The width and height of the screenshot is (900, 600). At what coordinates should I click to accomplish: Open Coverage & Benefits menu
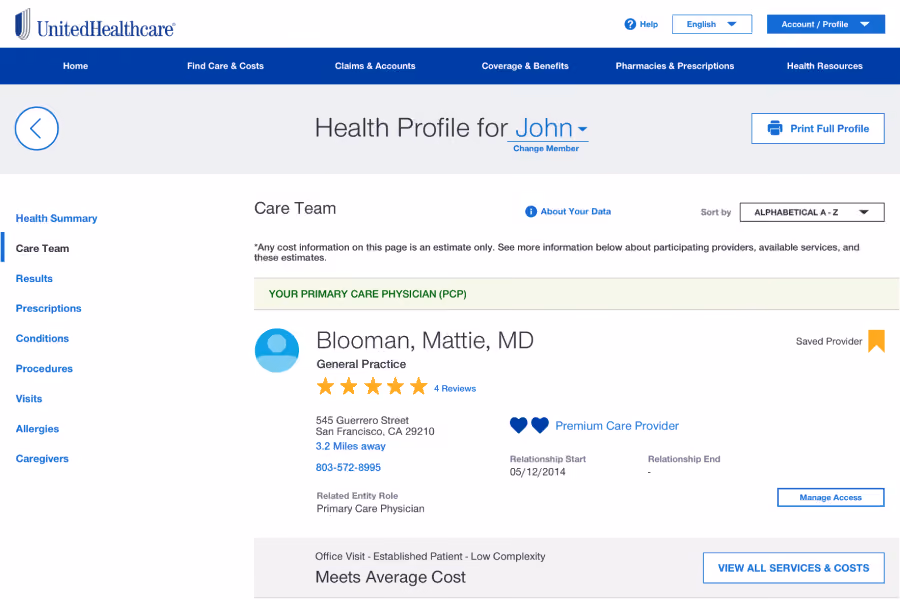click(525, 66)
